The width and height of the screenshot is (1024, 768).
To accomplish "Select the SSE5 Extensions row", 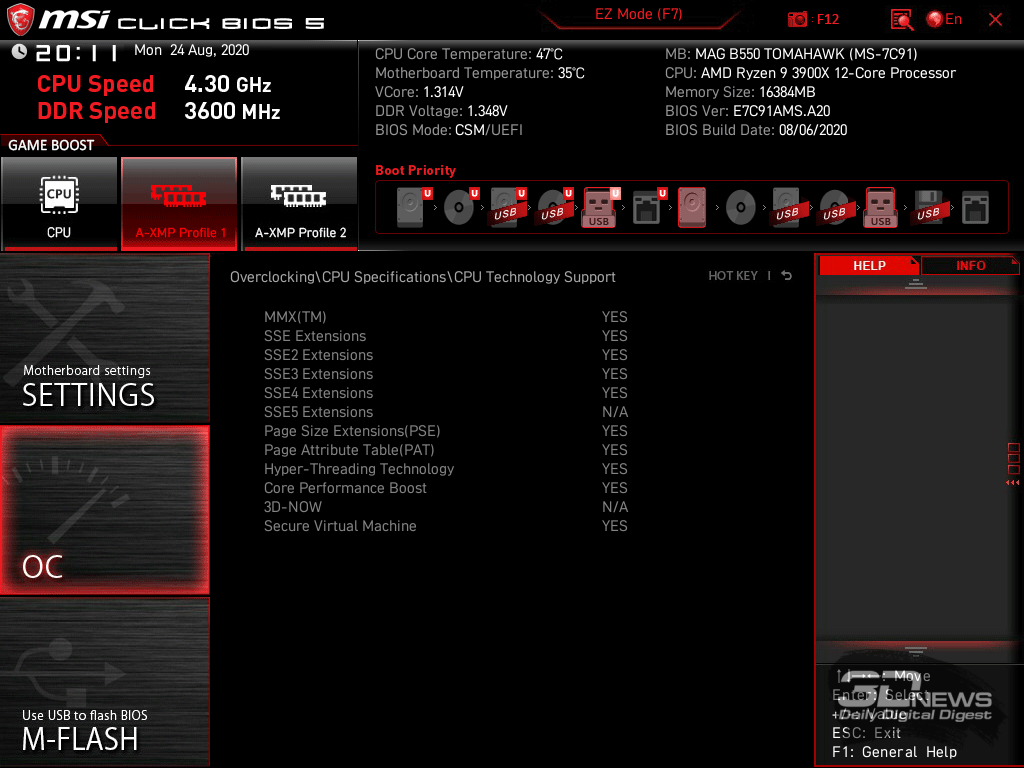I will pos(445,411).
